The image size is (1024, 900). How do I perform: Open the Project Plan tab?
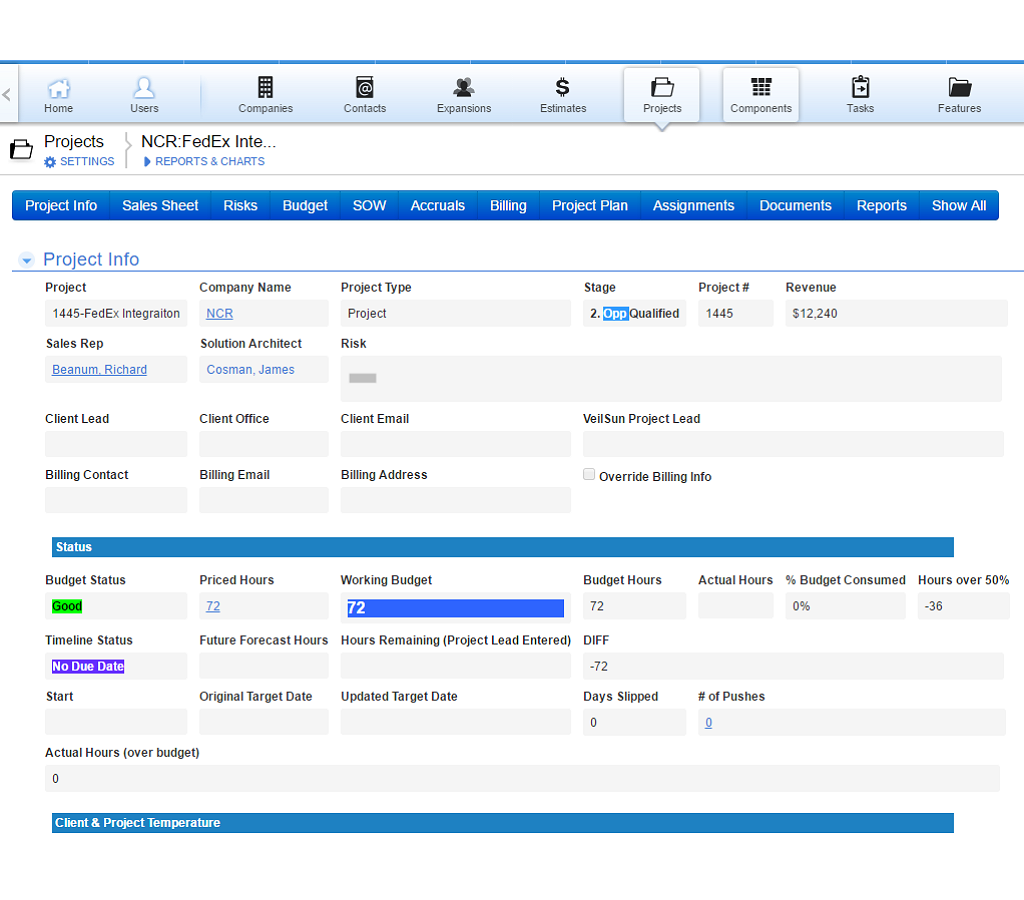pyautogui.click(x=590, y=206)
